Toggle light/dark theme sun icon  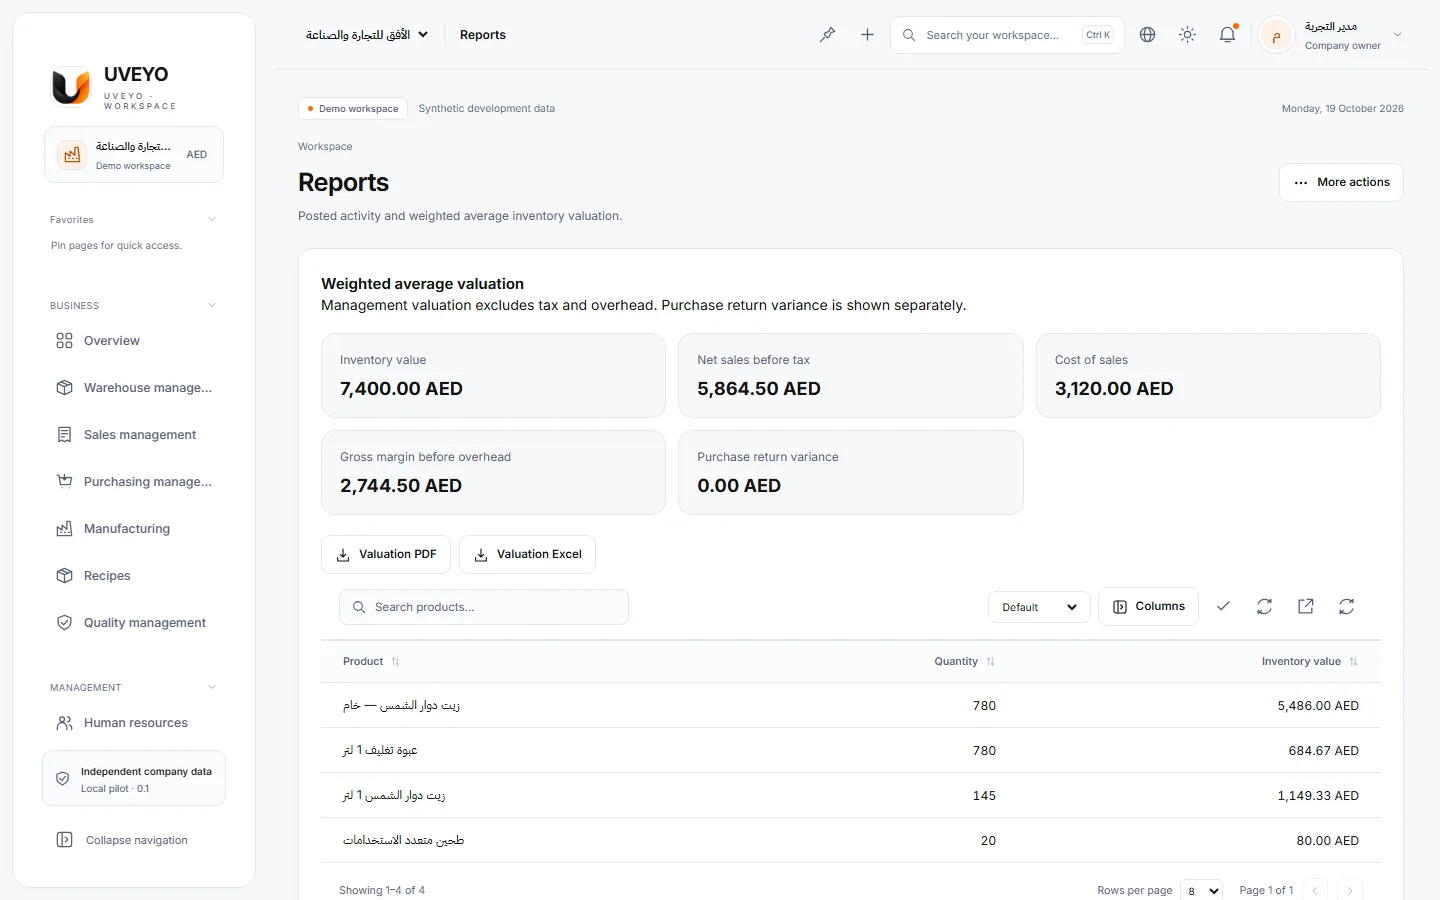pos(1187,35)
